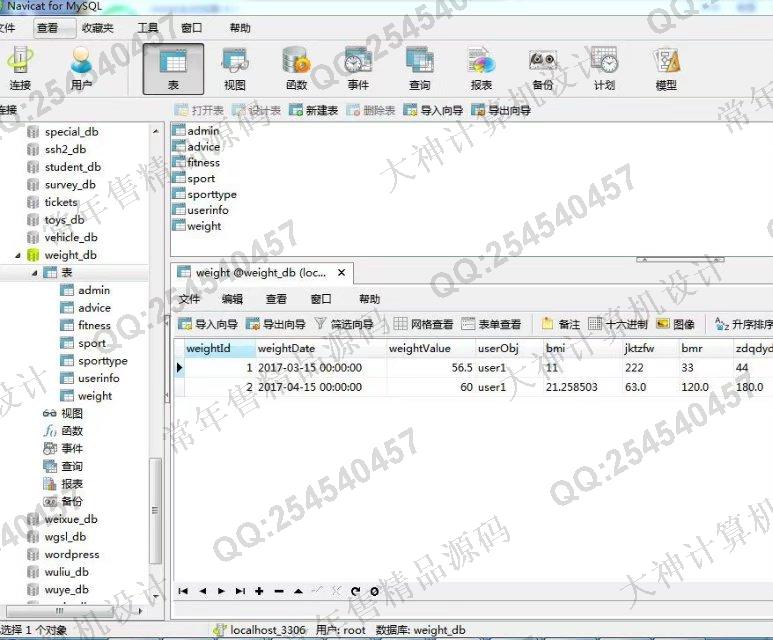Switch to 网格查看 grid view
Screen dimensions: 773x640
tap(423, 324)
